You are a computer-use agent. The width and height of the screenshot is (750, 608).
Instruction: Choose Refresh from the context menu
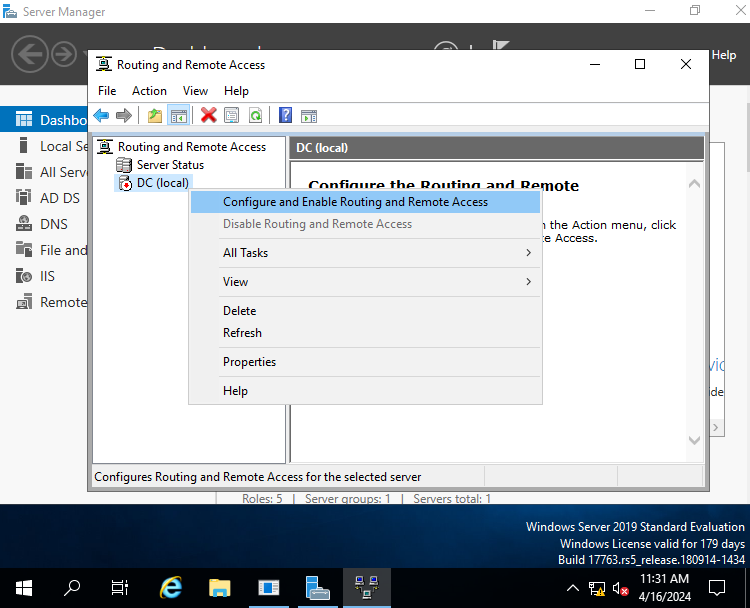[x=365, y=333]
